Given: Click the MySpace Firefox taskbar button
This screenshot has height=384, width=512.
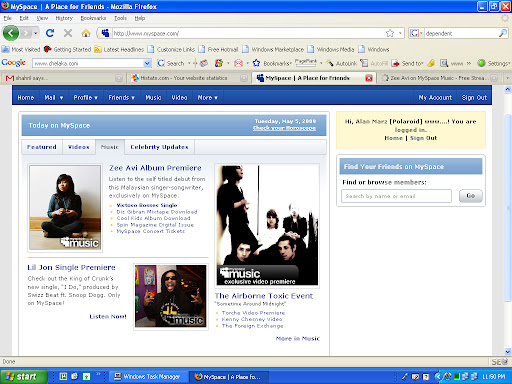Looking at the screenshot, I should pos(228,377).
